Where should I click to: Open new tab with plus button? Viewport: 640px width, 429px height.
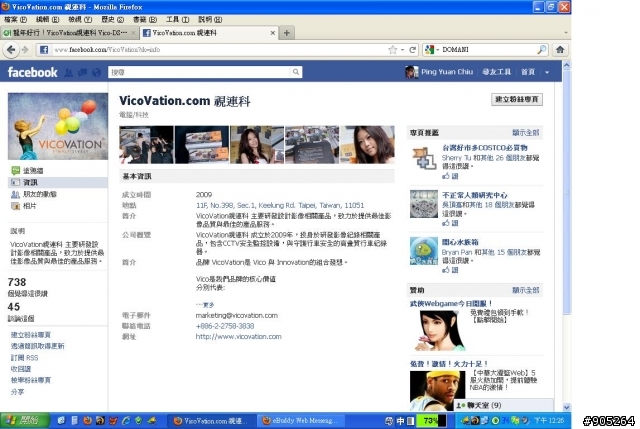pos(287,33)
